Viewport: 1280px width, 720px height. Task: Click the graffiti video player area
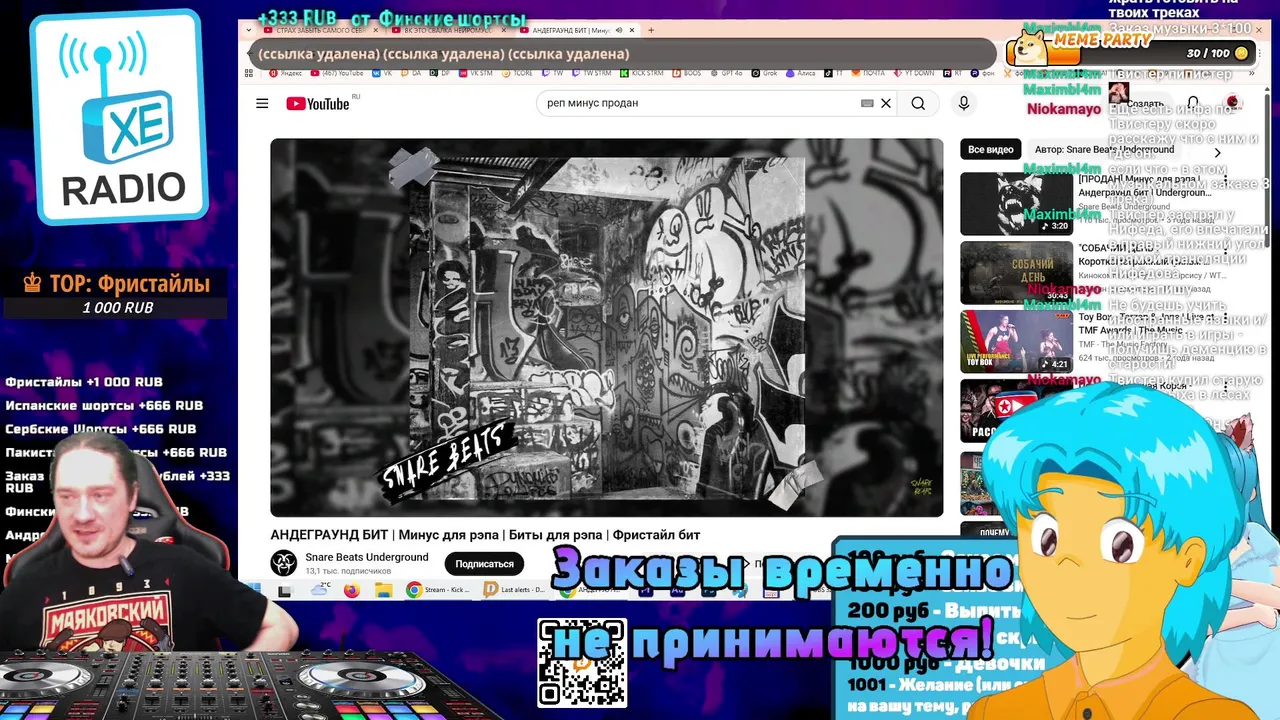click(606, 327)
